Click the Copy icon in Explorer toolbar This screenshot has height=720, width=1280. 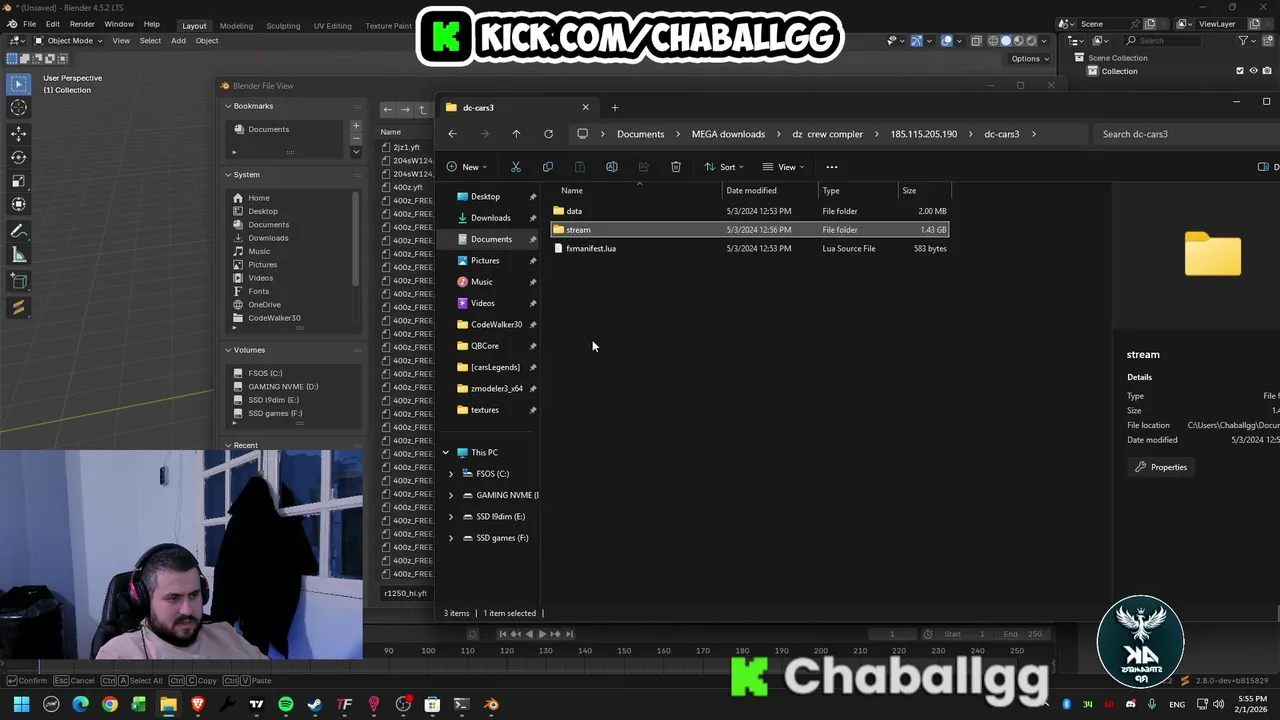pos(547,167)
